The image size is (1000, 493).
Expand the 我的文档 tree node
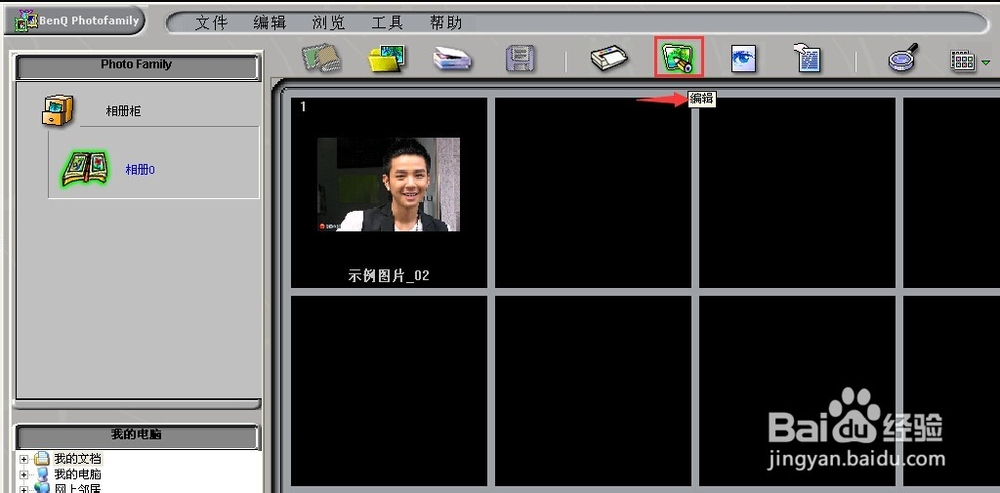[x=24, y=459]
